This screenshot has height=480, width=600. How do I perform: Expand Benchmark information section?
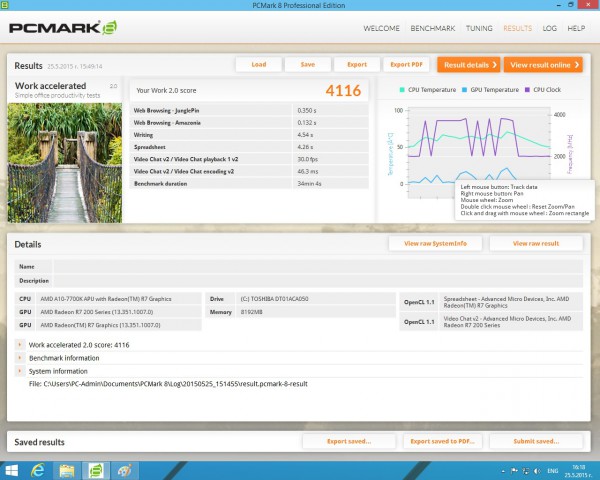[x=20, y=358]
